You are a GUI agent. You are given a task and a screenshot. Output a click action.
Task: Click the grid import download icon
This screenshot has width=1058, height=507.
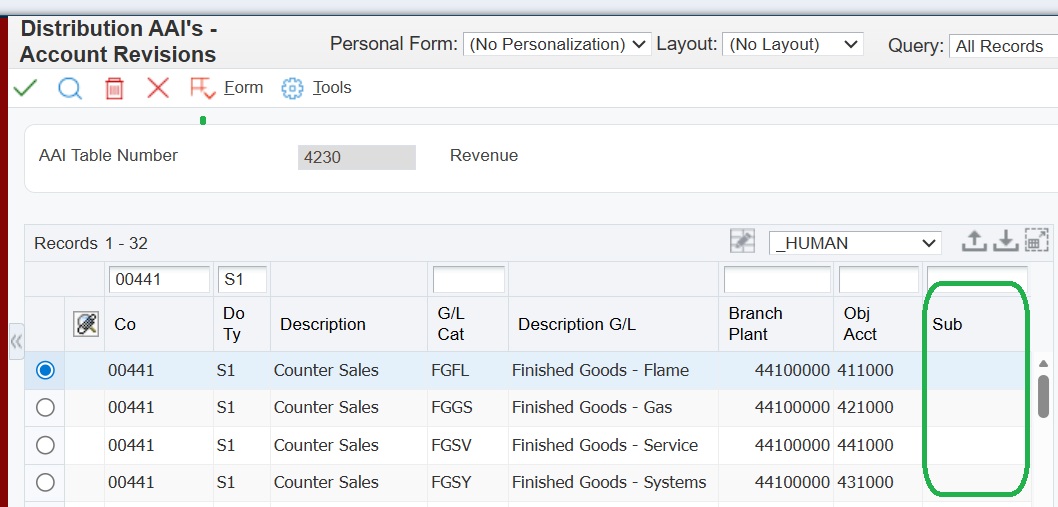pos(1005,241)
